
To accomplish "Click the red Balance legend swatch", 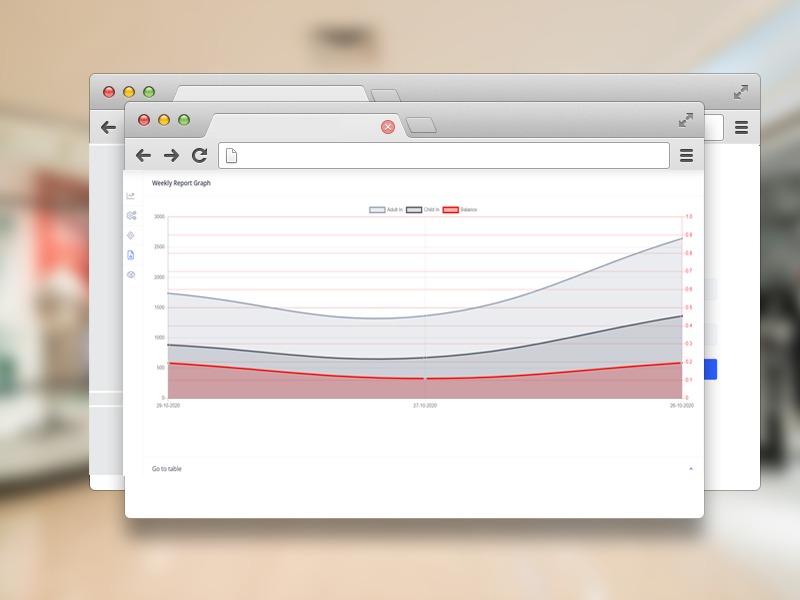I will [x=450, y=210].
